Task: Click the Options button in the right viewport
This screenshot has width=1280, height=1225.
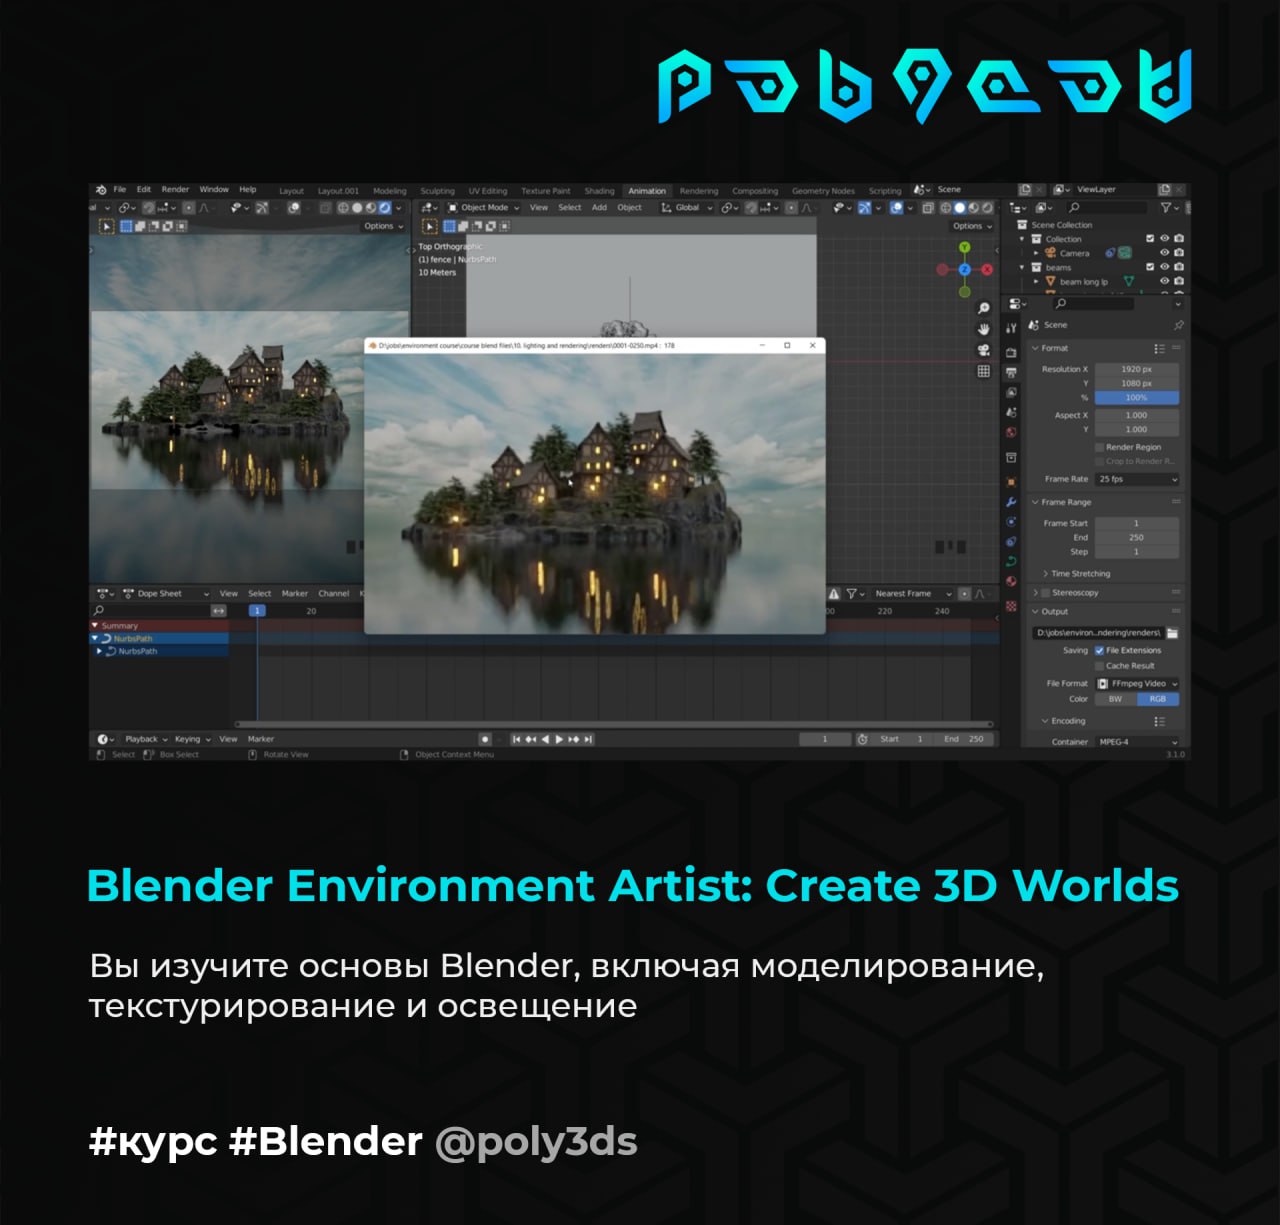Action: pyautogui.click(x=972, y=226)
